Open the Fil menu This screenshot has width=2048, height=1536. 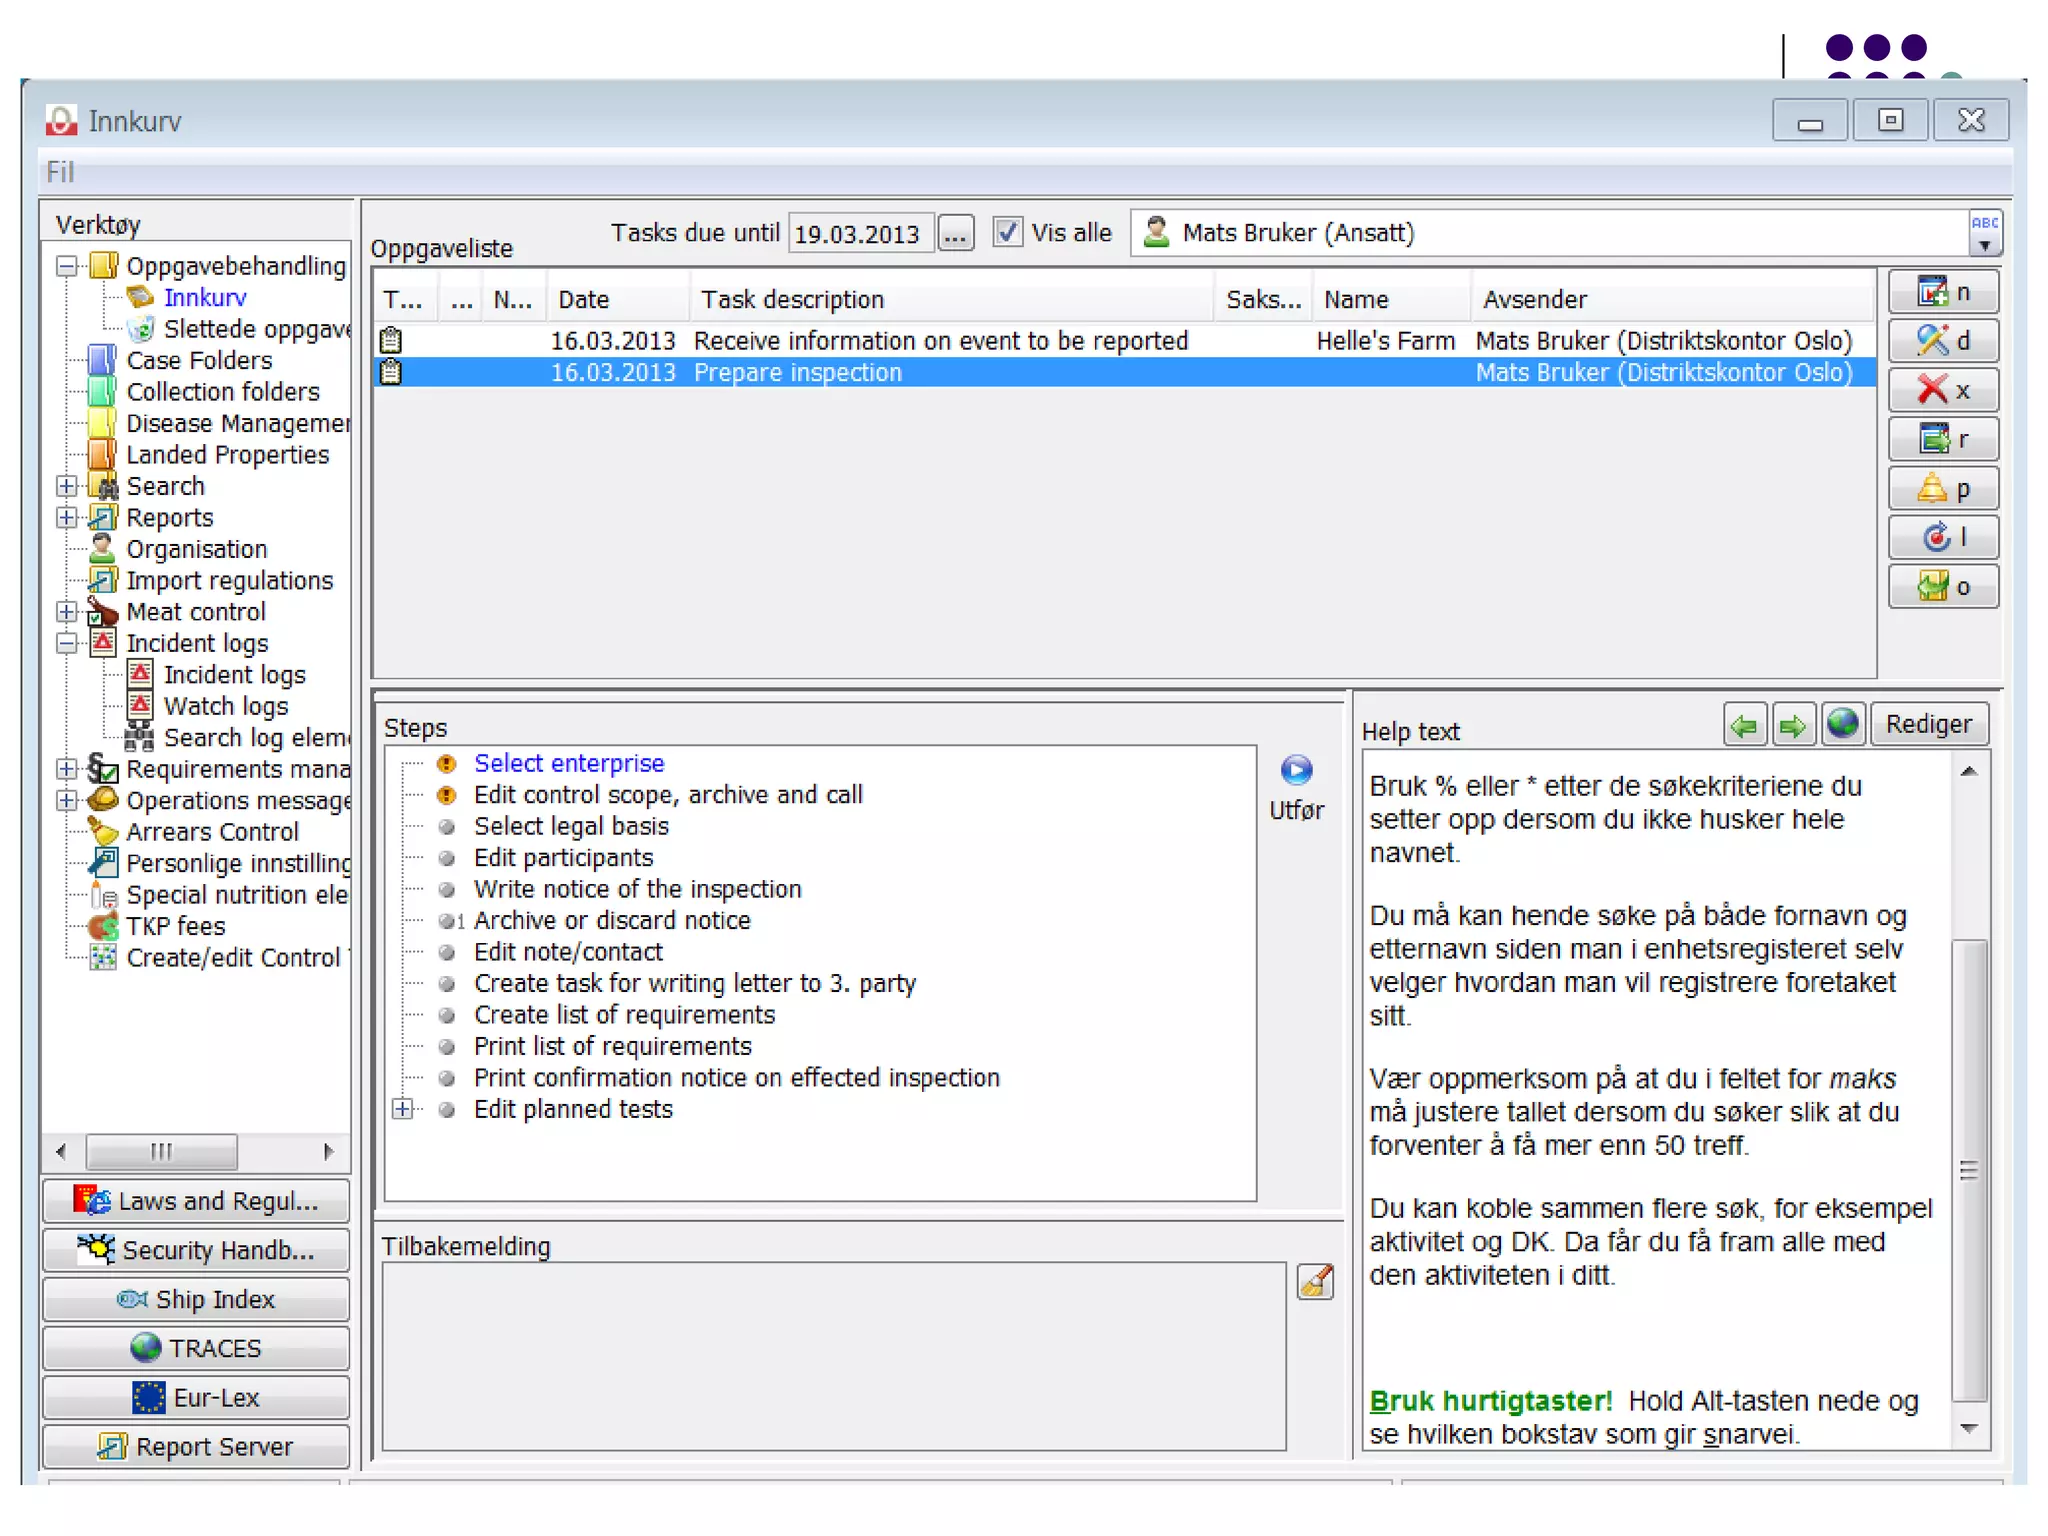(60, 172)
